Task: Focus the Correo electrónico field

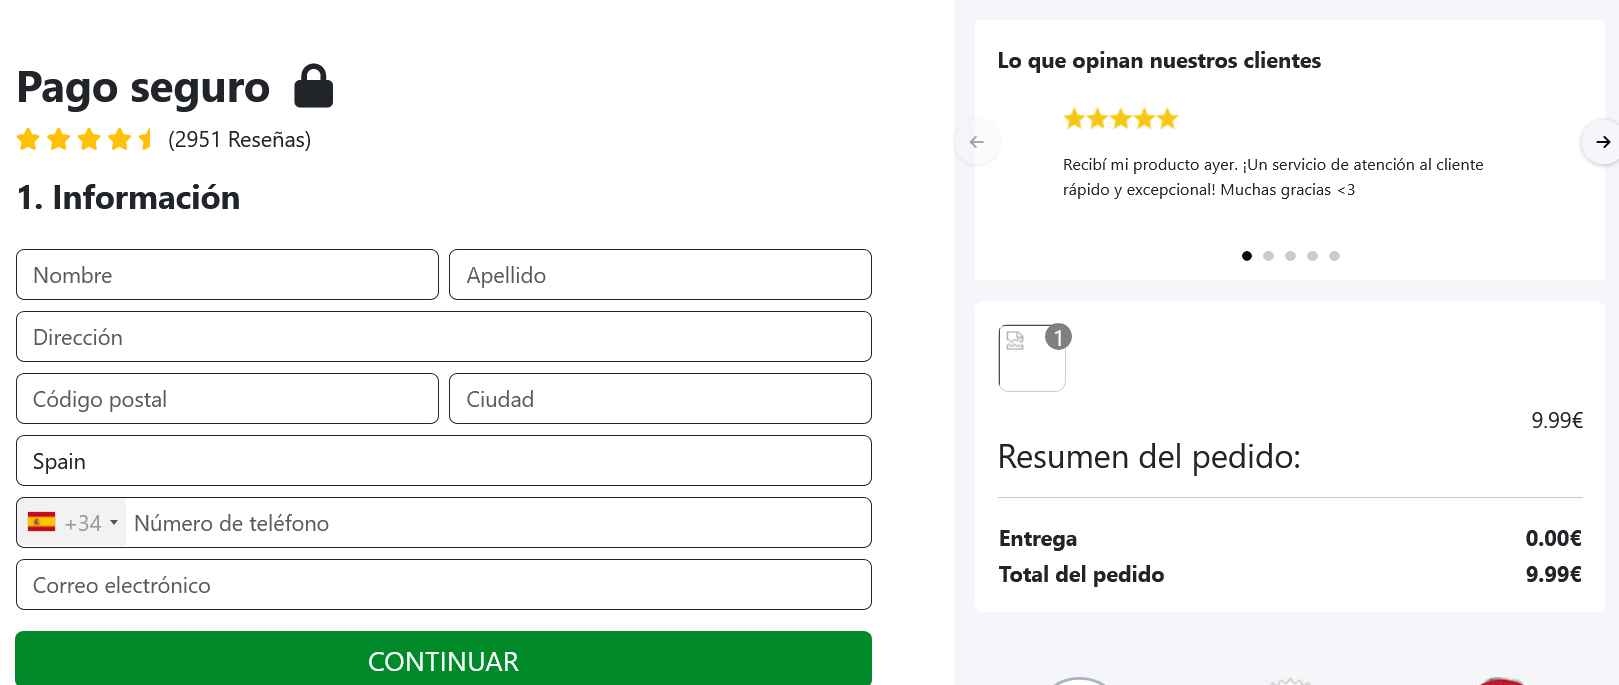Action: coord(443,585)
